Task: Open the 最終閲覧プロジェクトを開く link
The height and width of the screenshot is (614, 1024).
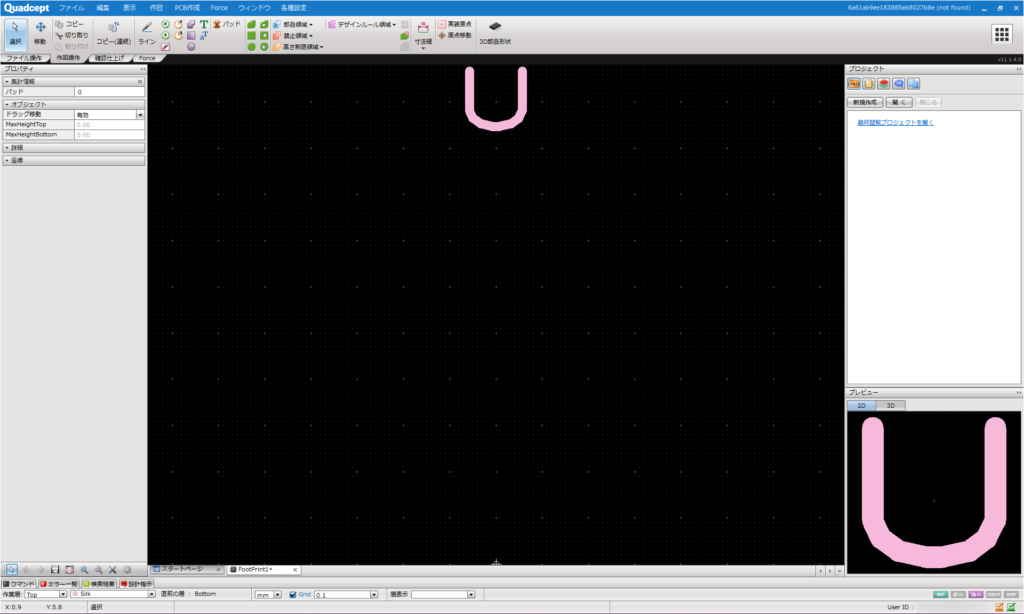Action: coord(895,123)
